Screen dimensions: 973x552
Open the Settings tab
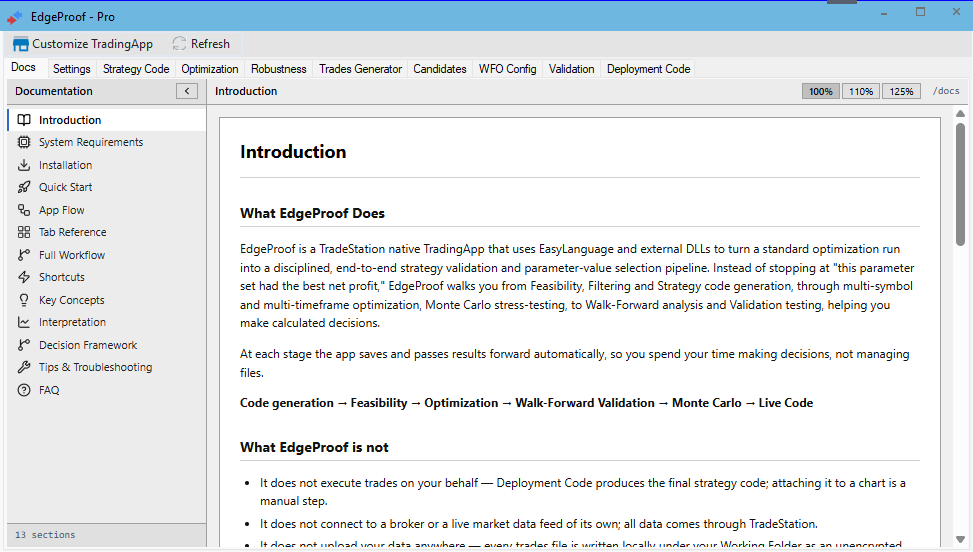pyautogui.click(x=71, y=69)
